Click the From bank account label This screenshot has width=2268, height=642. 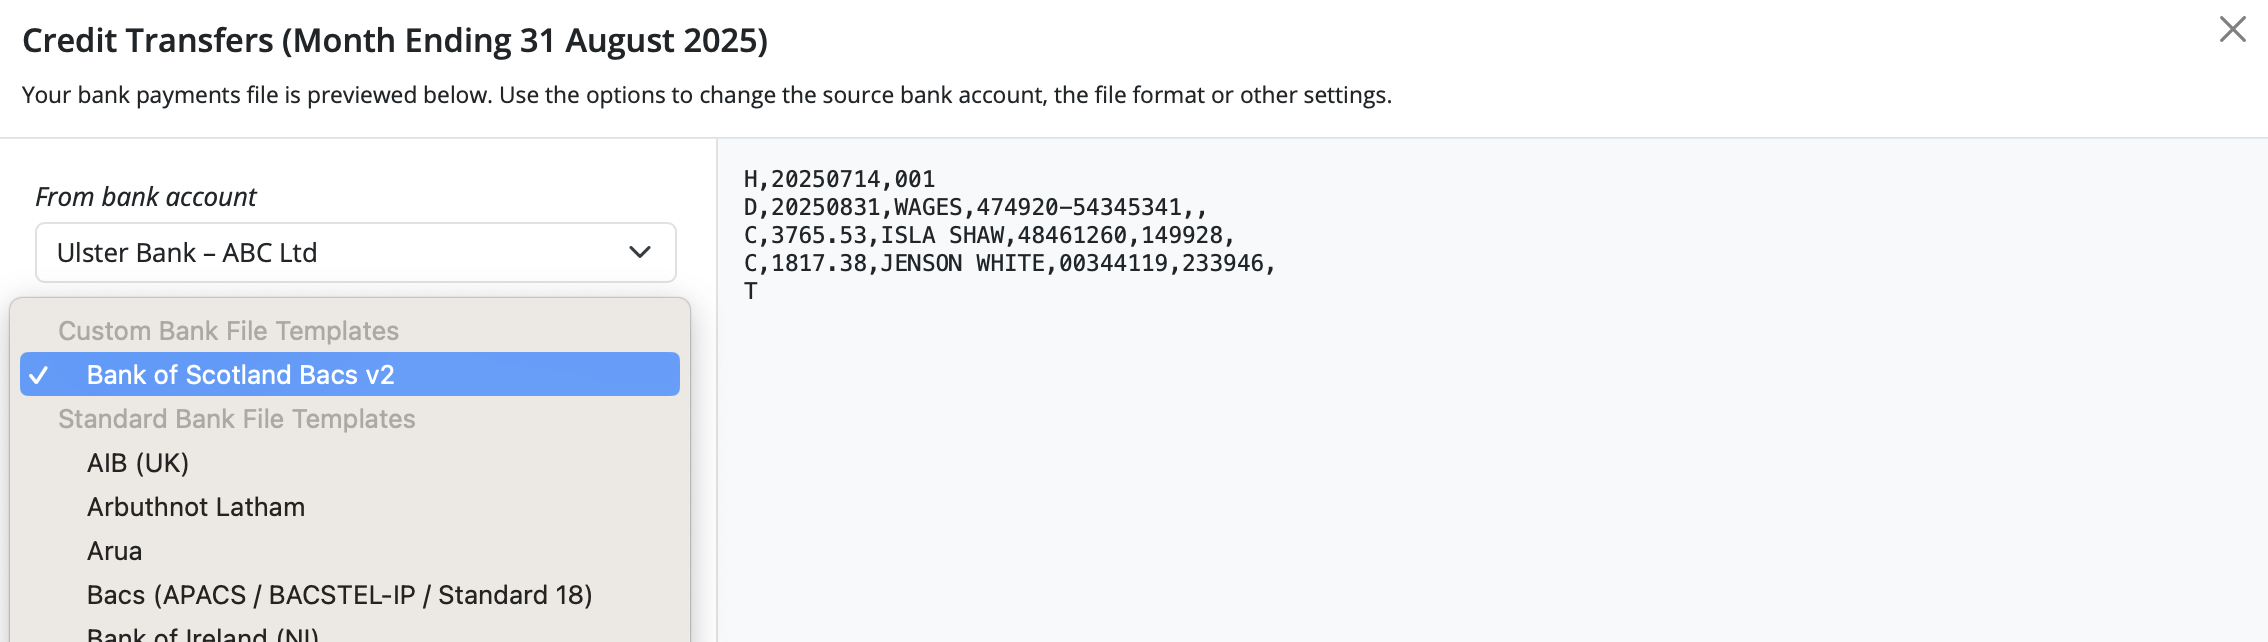[146, 197]
